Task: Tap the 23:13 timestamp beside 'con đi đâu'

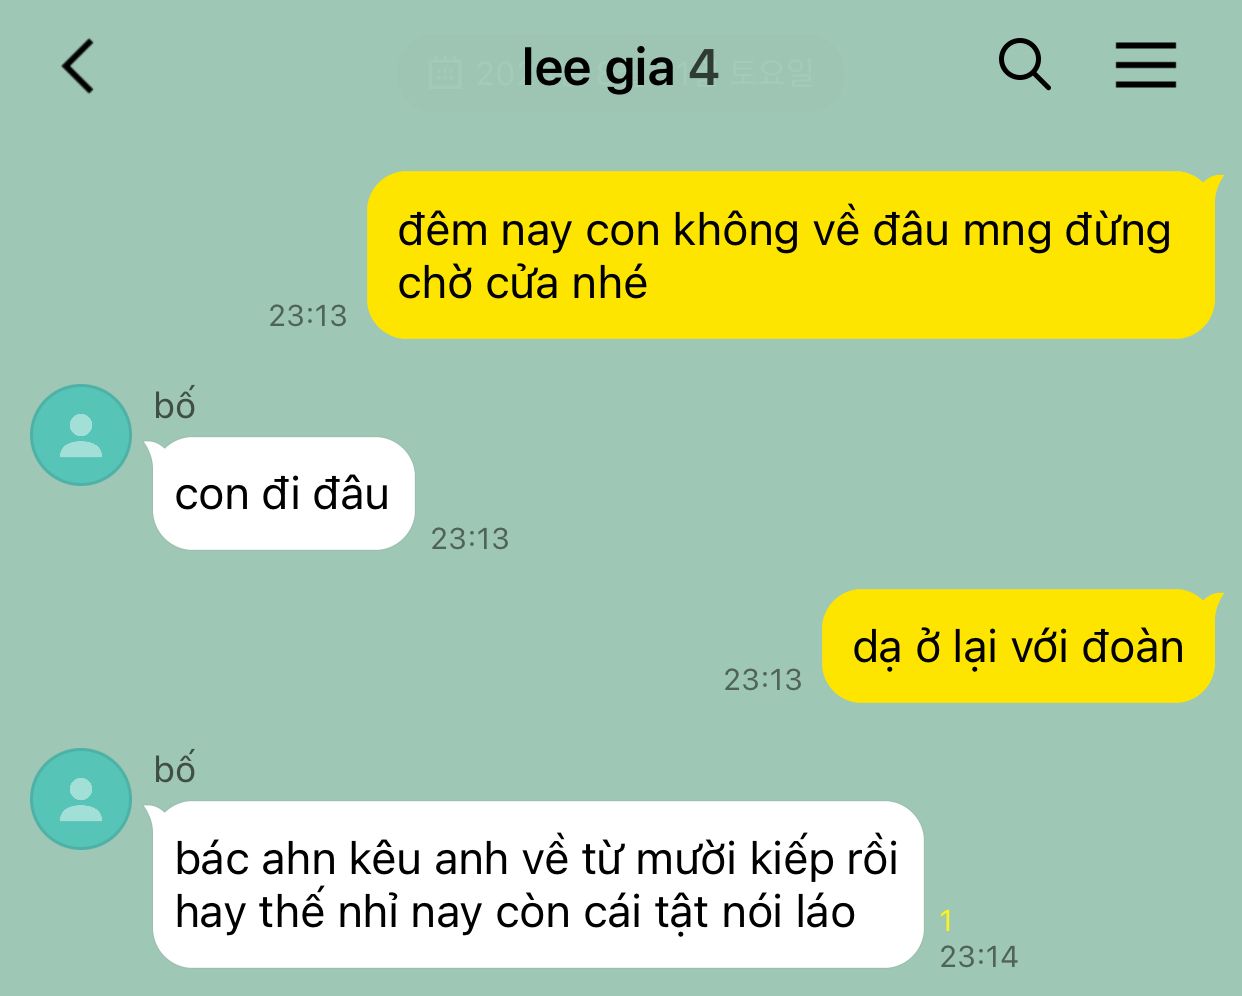Action: pos(470,539)
